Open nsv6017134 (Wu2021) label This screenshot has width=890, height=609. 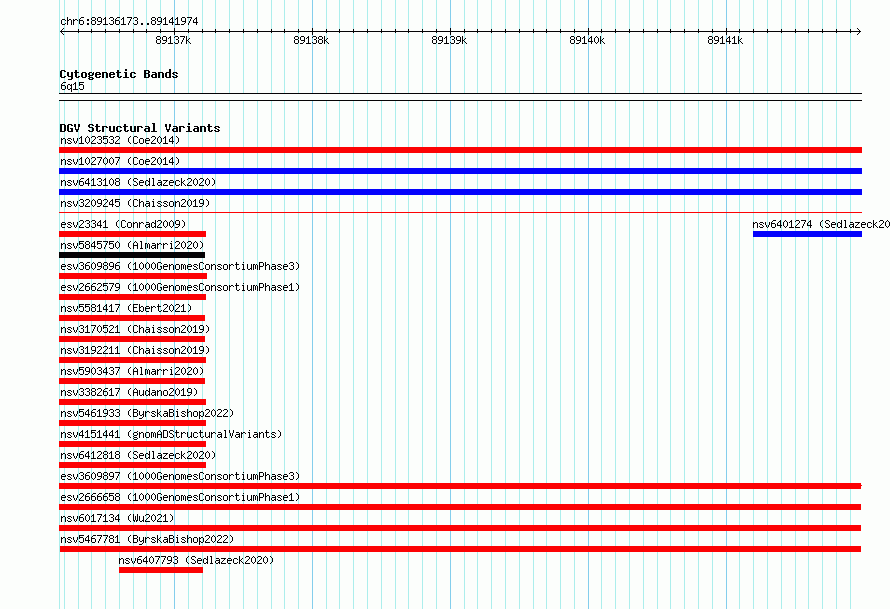pos(117,518)
